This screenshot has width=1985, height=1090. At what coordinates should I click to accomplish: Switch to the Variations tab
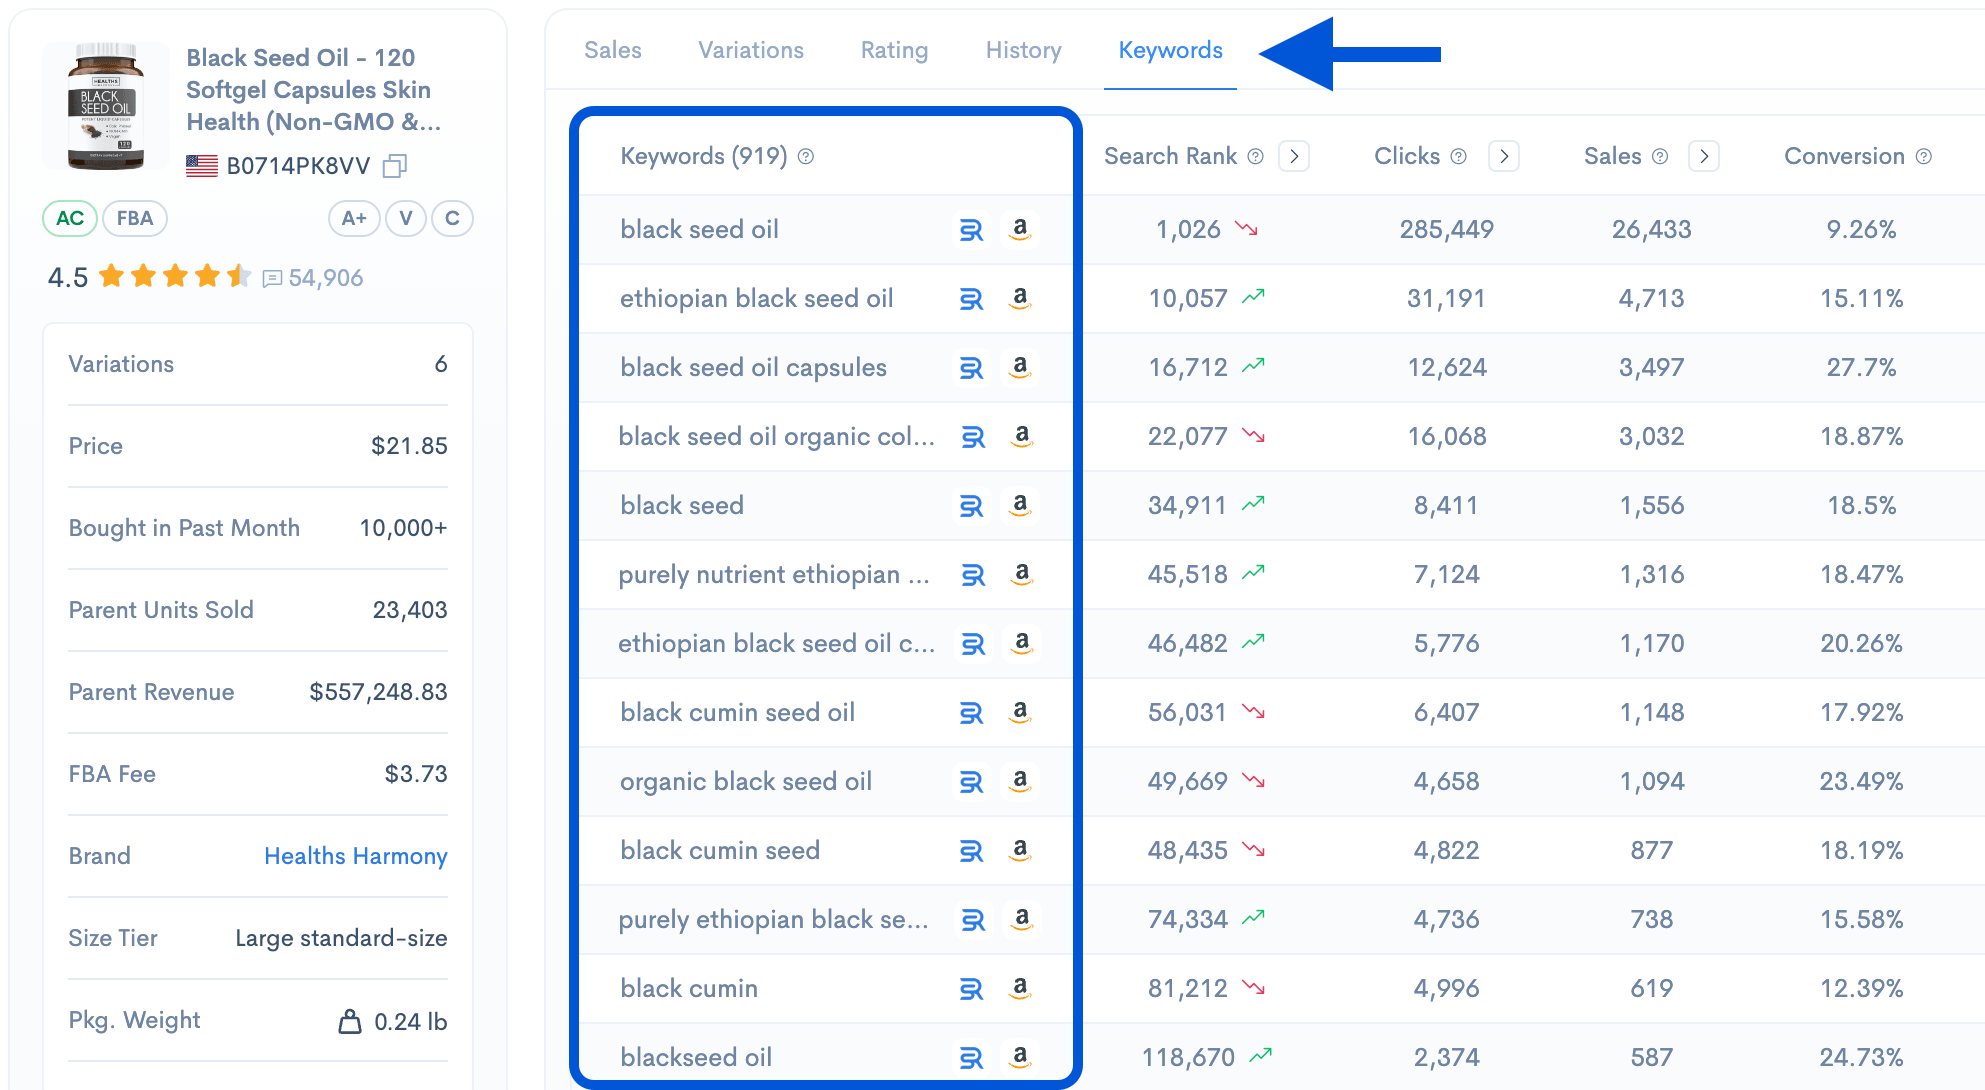pos(750,51)
